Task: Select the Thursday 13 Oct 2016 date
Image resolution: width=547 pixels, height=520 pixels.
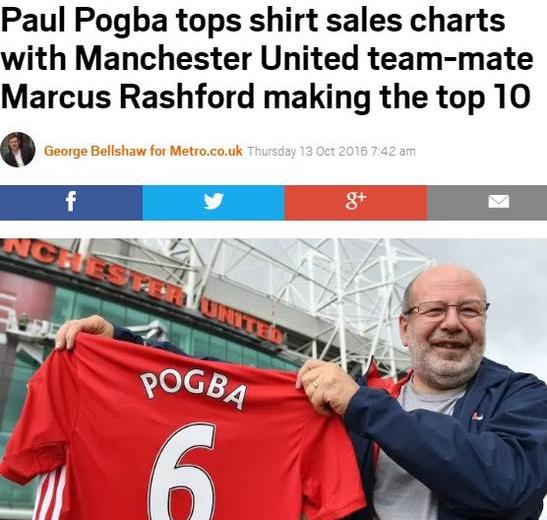Action: coord(307,151)
